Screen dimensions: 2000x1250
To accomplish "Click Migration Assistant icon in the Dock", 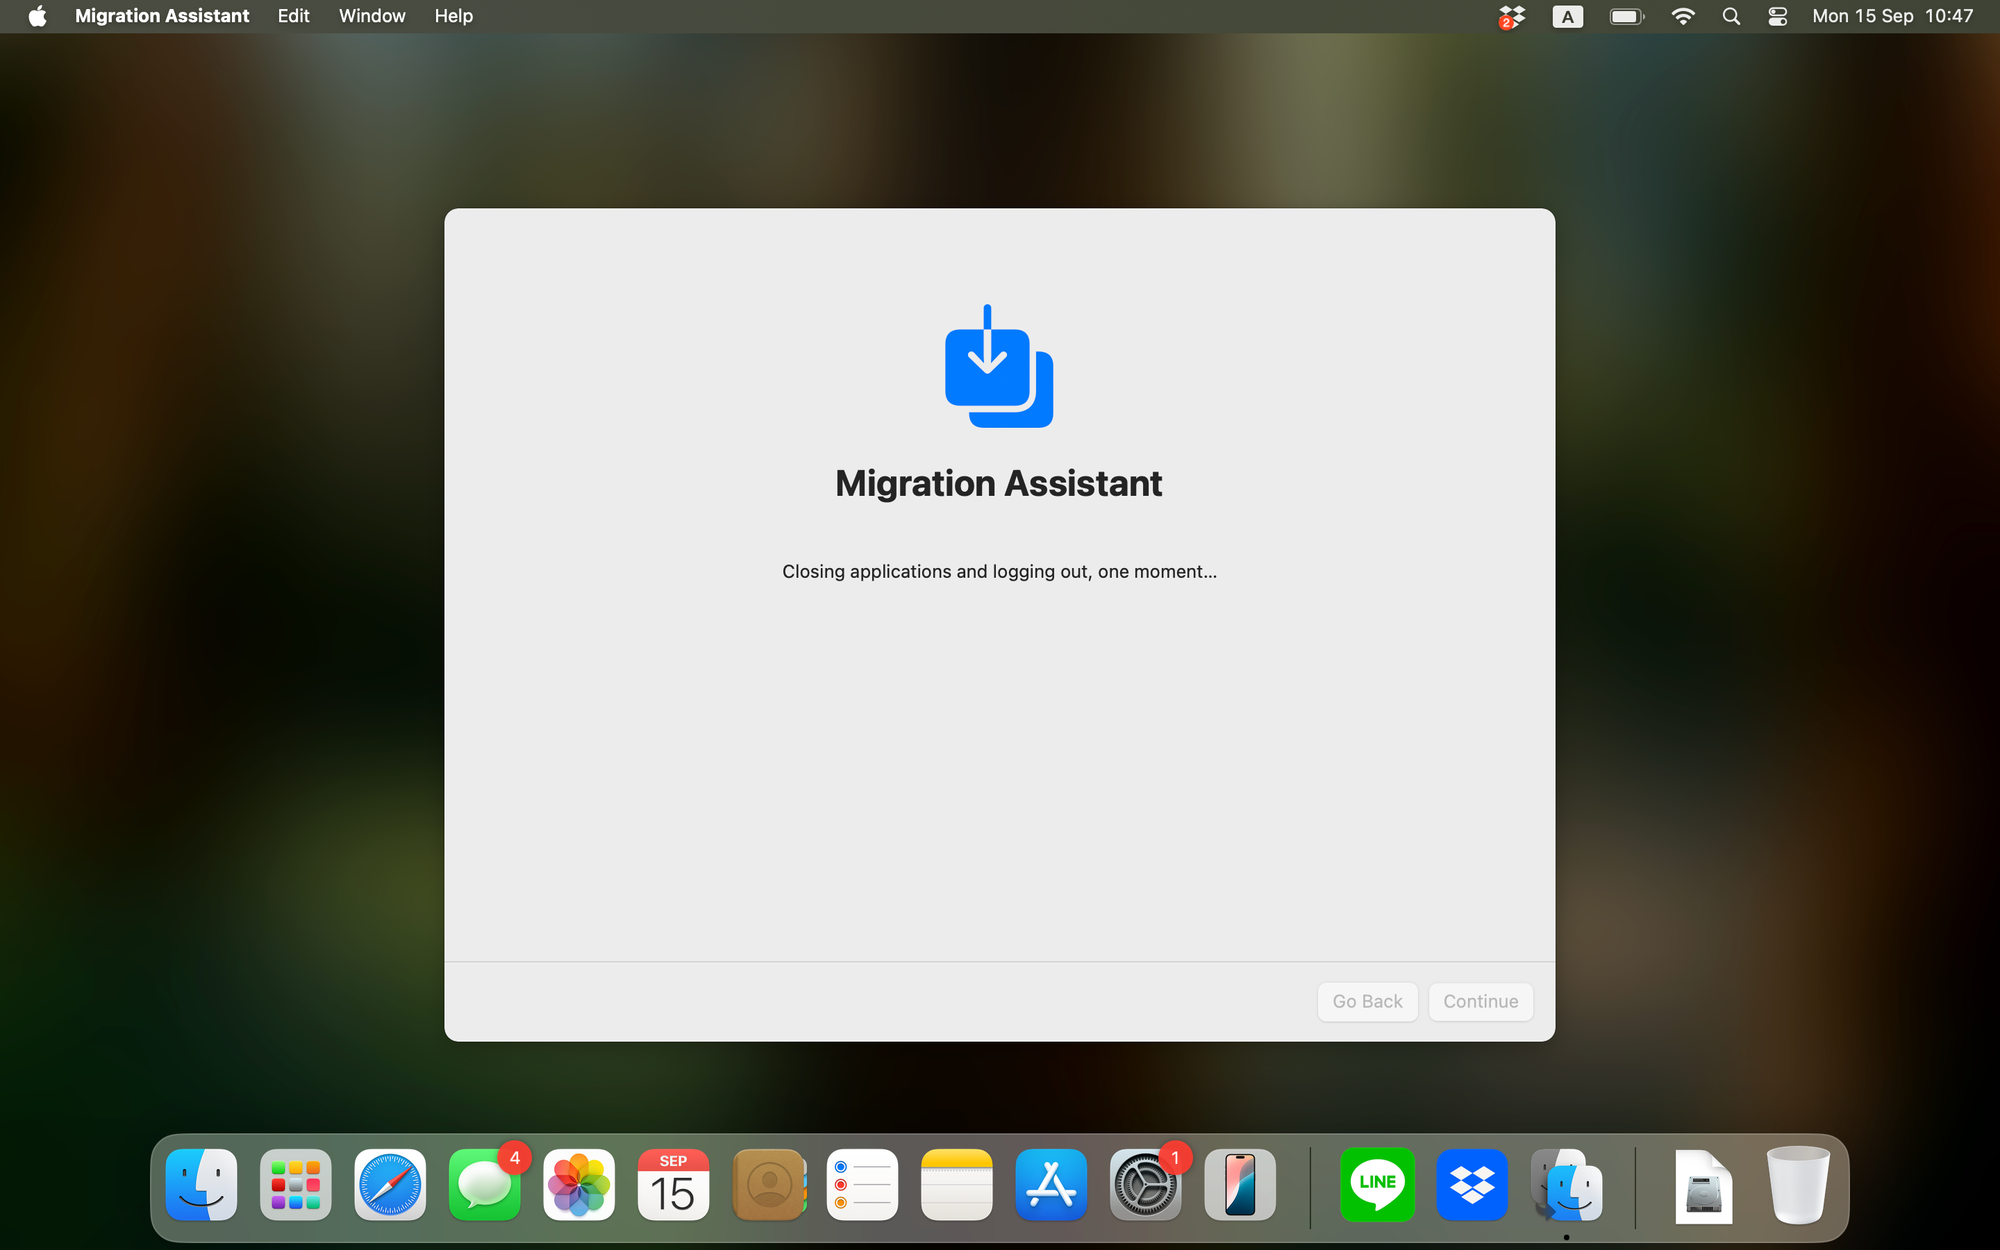I will coord(1566,1185).
